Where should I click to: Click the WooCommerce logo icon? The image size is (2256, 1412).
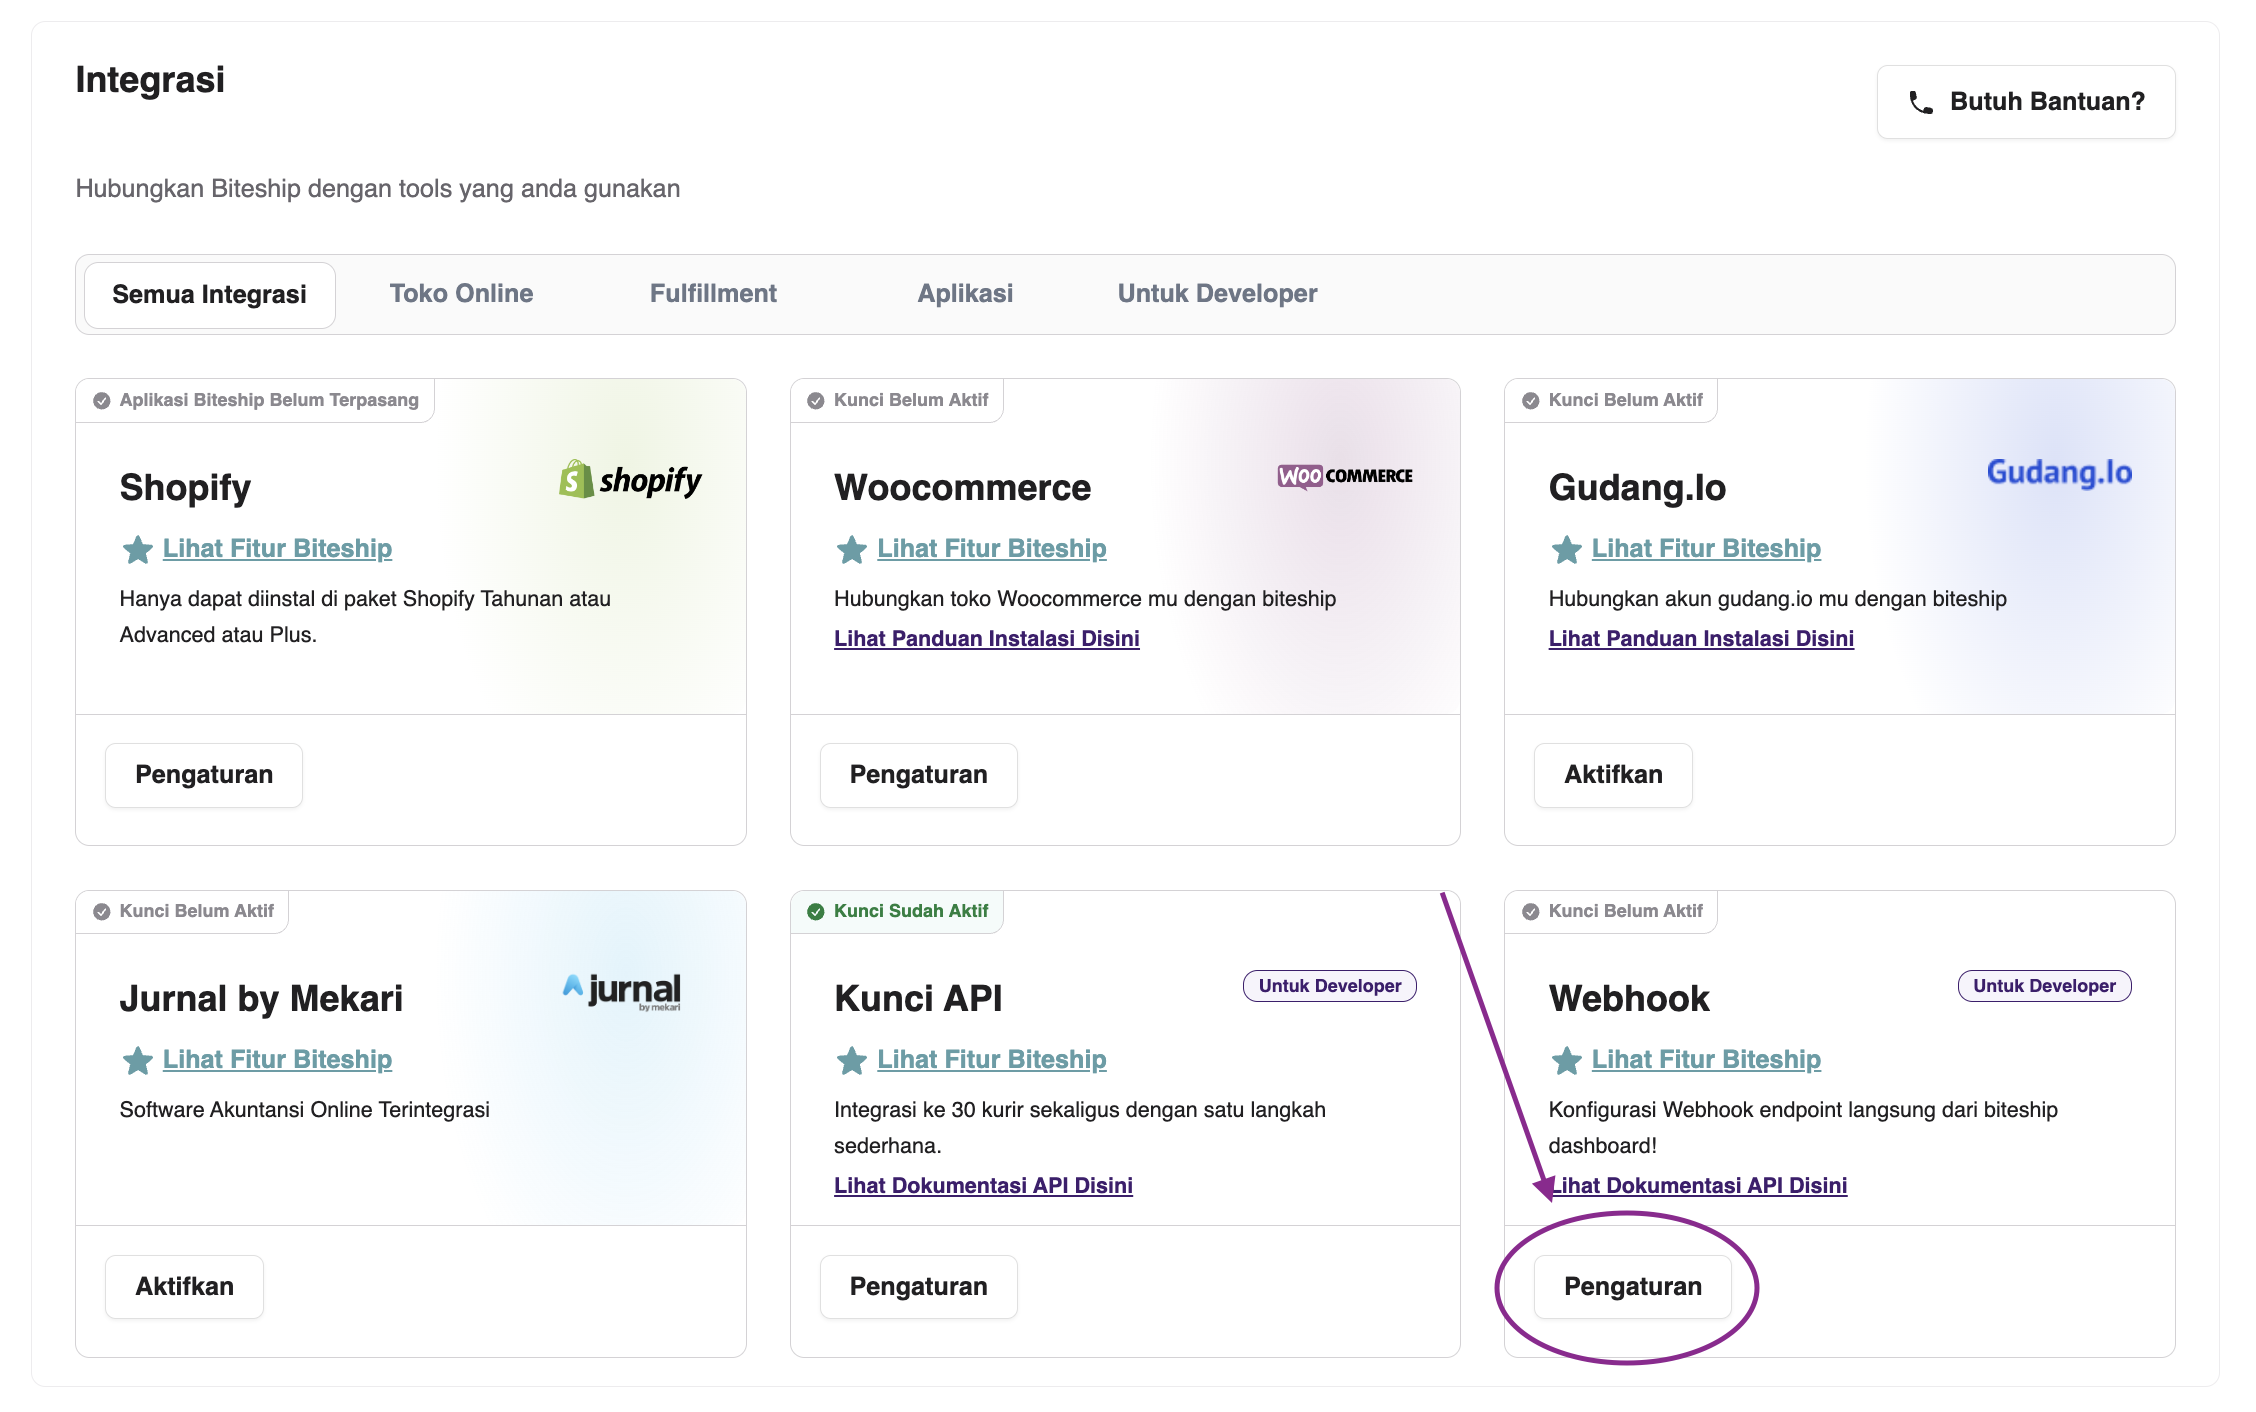(x=1345, y=476)
